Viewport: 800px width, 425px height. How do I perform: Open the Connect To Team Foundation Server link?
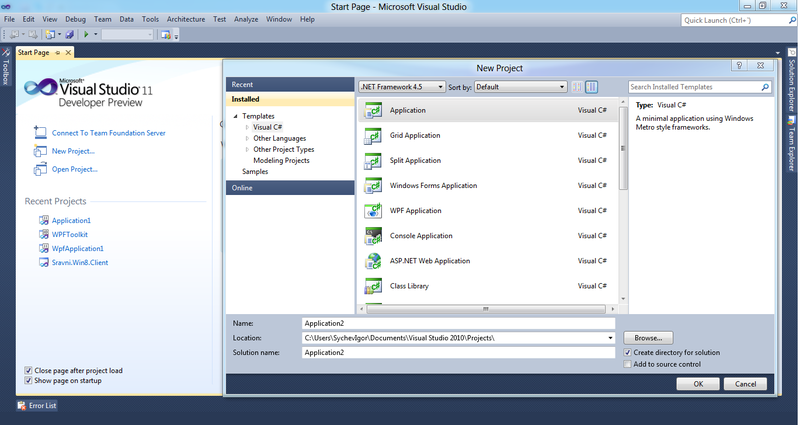point(109,133)
